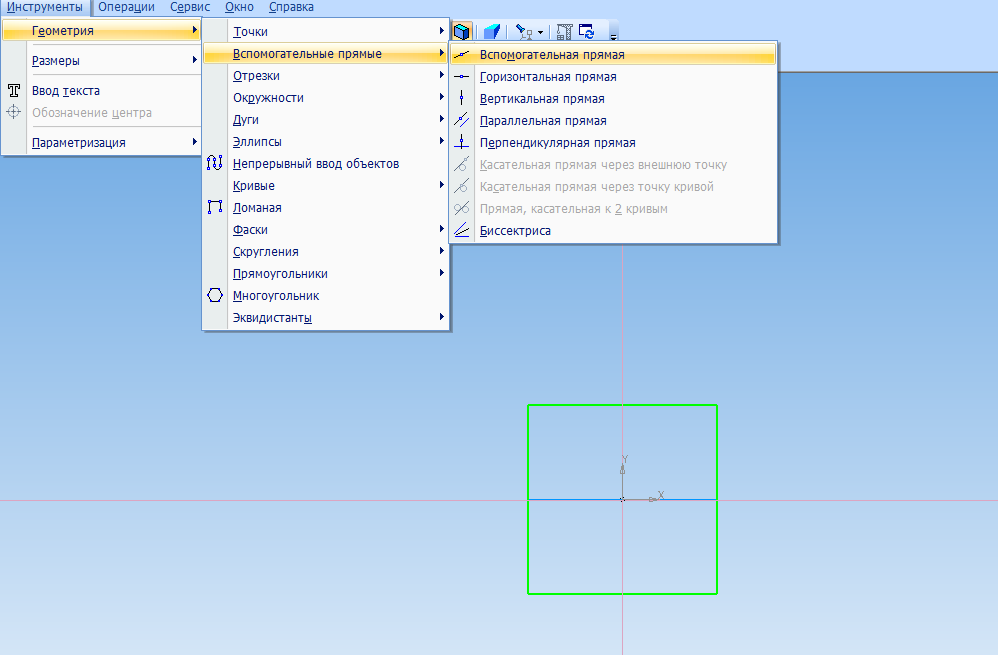998x655 pixels.
Task: Expand the Дуги submenu
Action: pyautogui.click(x=326, y=120)
